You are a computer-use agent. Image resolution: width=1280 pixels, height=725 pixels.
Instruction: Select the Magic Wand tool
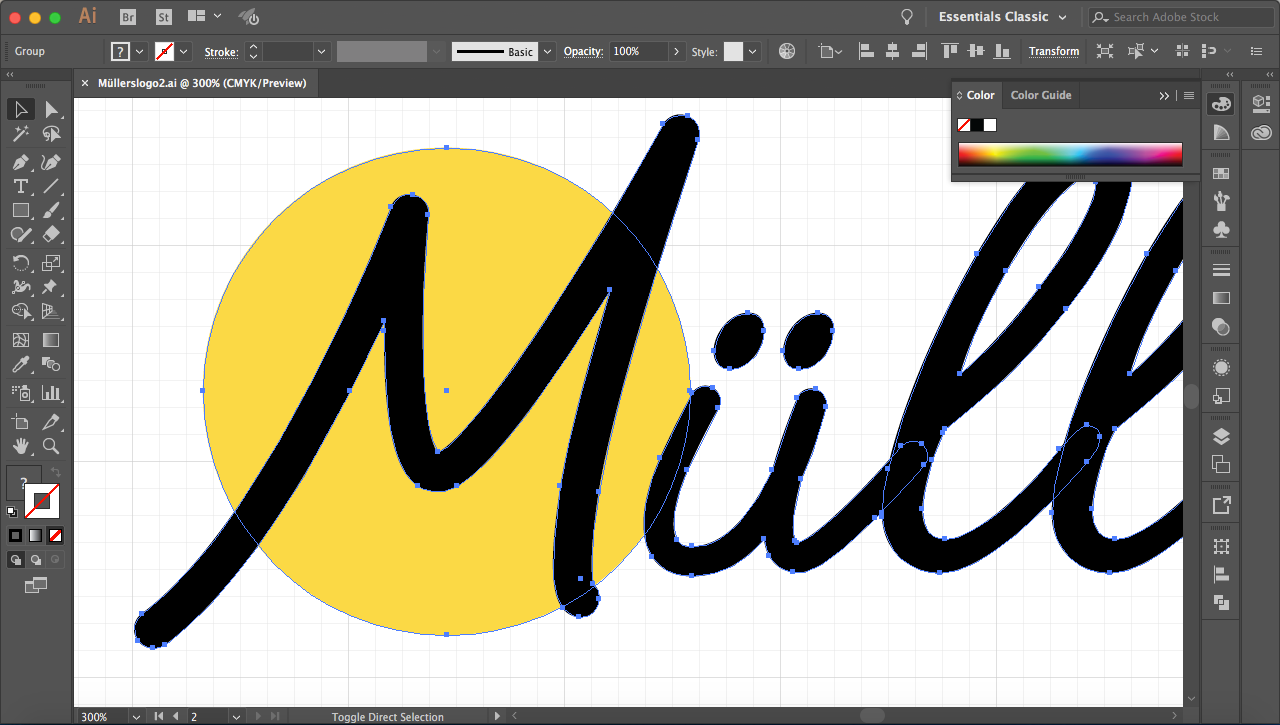coord(21,134)
